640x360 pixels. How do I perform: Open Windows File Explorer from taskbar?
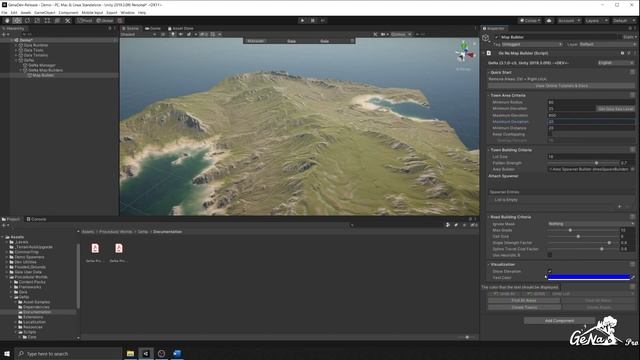(130, 353)
